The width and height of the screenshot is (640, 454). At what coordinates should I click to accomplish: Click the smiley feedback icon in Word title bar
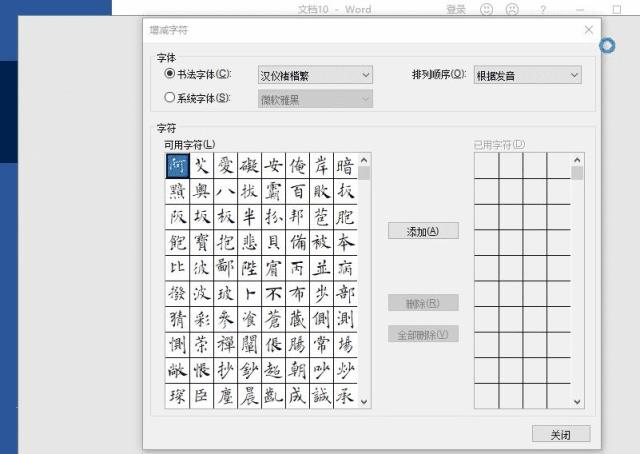pos(486,9)
